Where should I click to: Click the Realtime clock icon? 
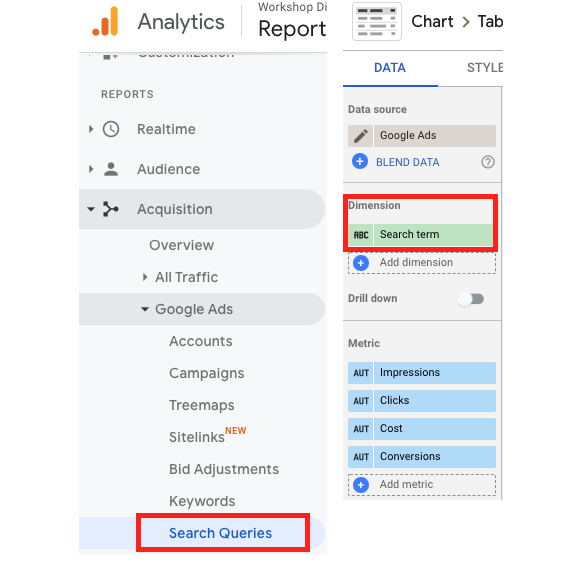(x=111, y=129)
